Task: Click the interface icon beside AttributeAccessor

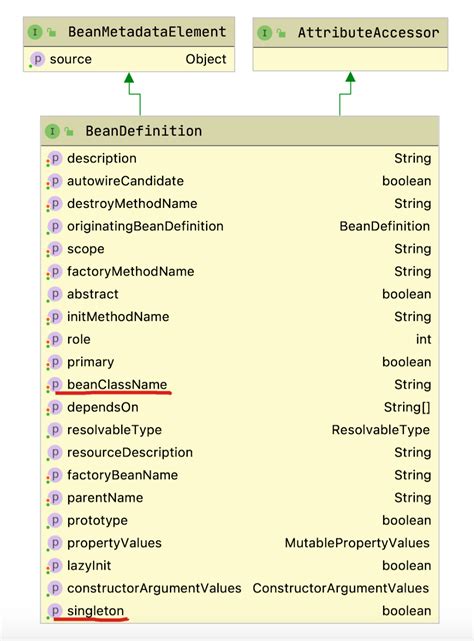Action: click(x=265, y=33)
